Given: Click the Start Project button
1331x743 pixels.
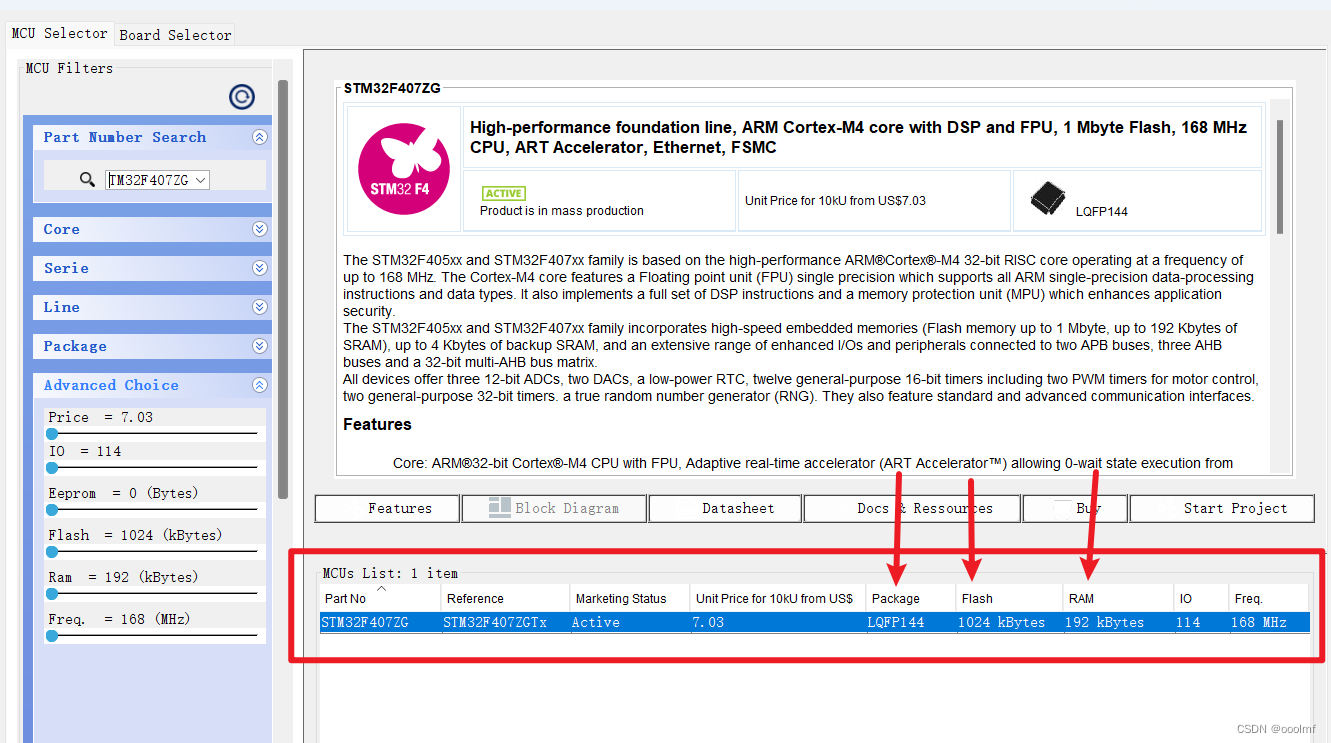Looking at the screenshot, I should 1222,508.
